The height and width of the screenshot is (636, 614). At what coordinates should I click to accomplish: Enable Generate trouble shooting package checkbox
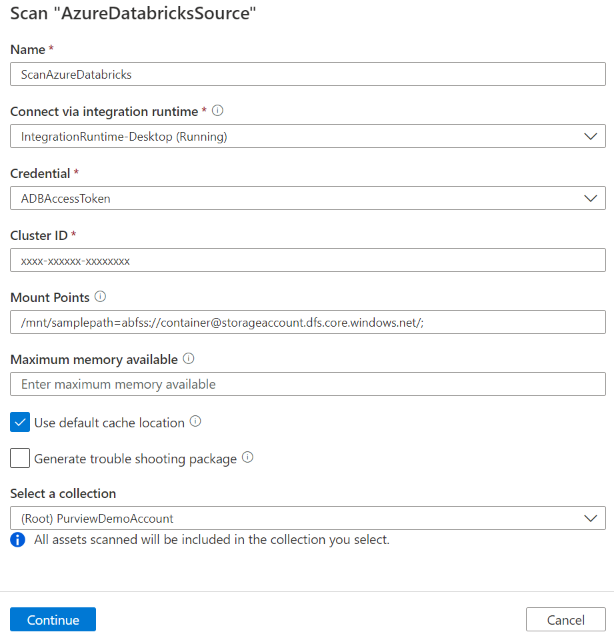click(20, 459)
